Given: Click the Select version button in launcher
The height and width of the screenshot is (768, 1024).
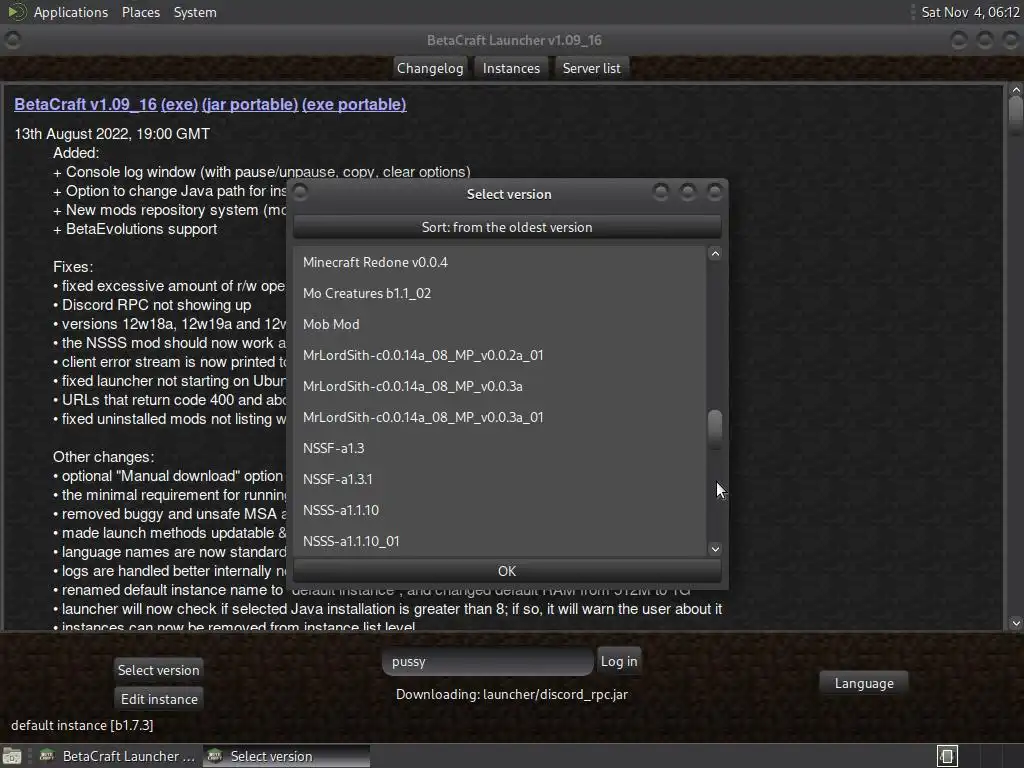Looking at the screenshot, I should coord(158,670).
